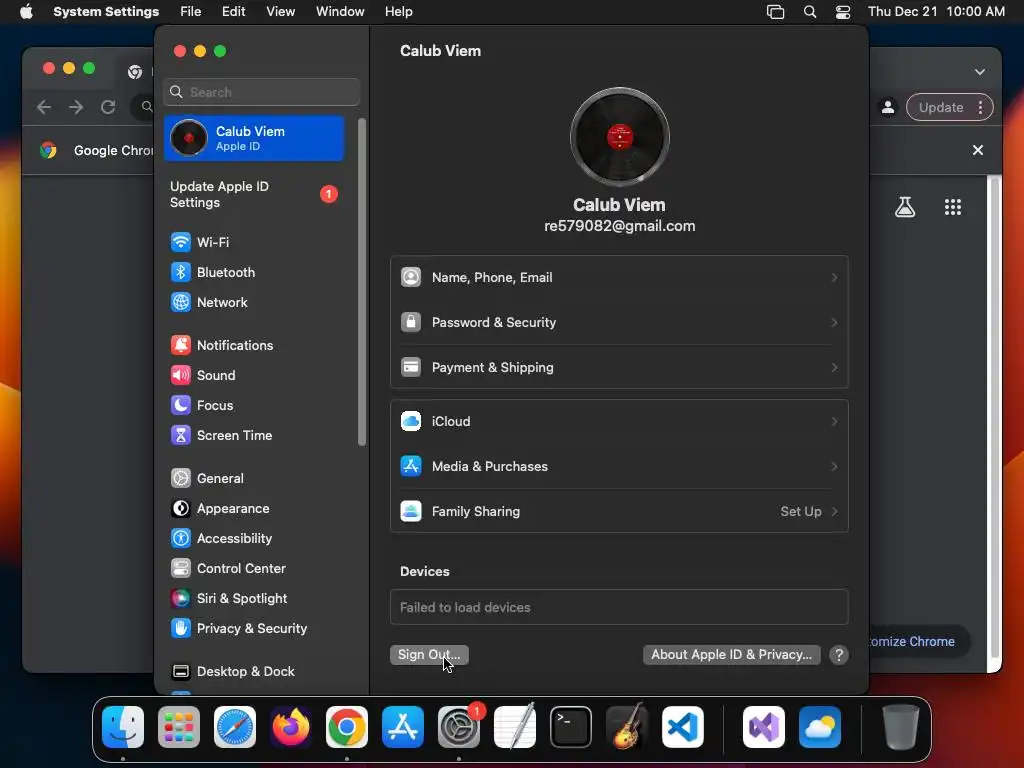Click Set Up for Family Sharing
This screenshot has width=1024, height=768.
click(808, 512)
